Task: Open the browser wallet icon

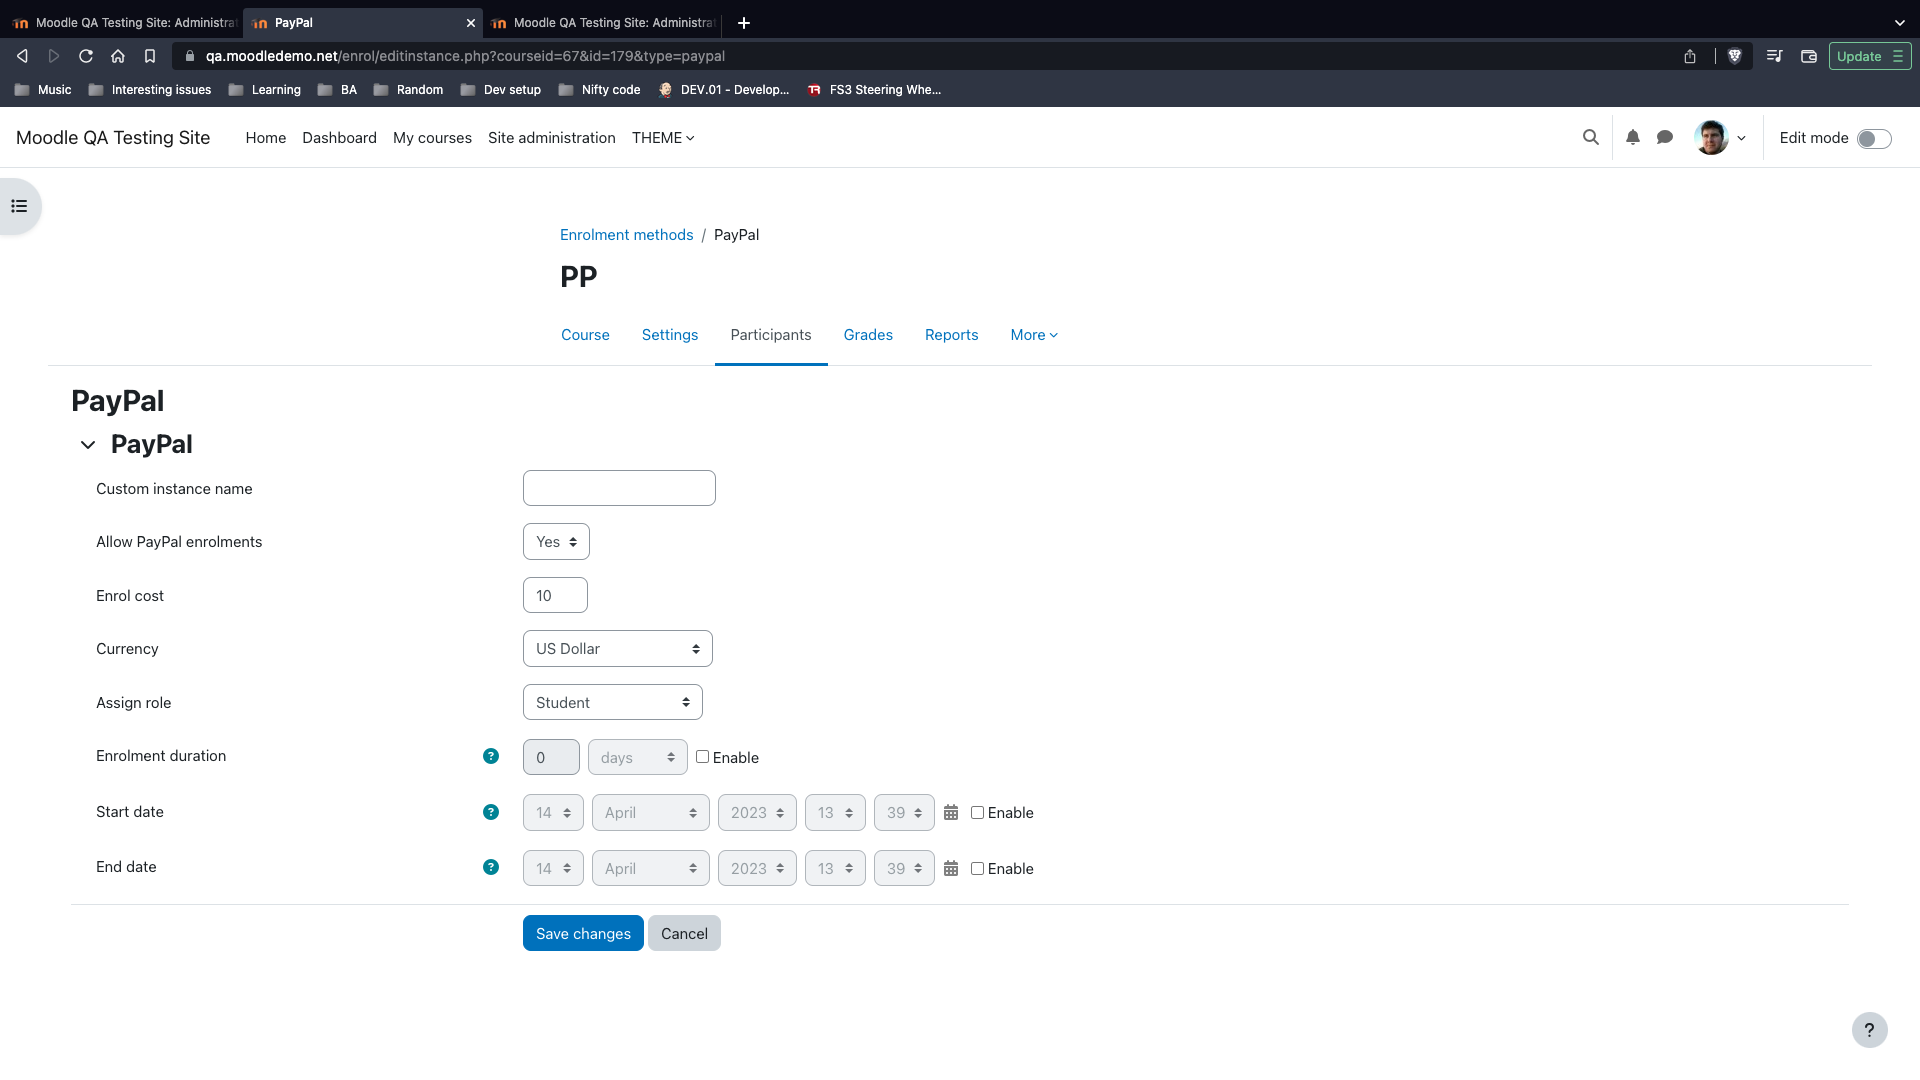Action: tap(1809, 56)
